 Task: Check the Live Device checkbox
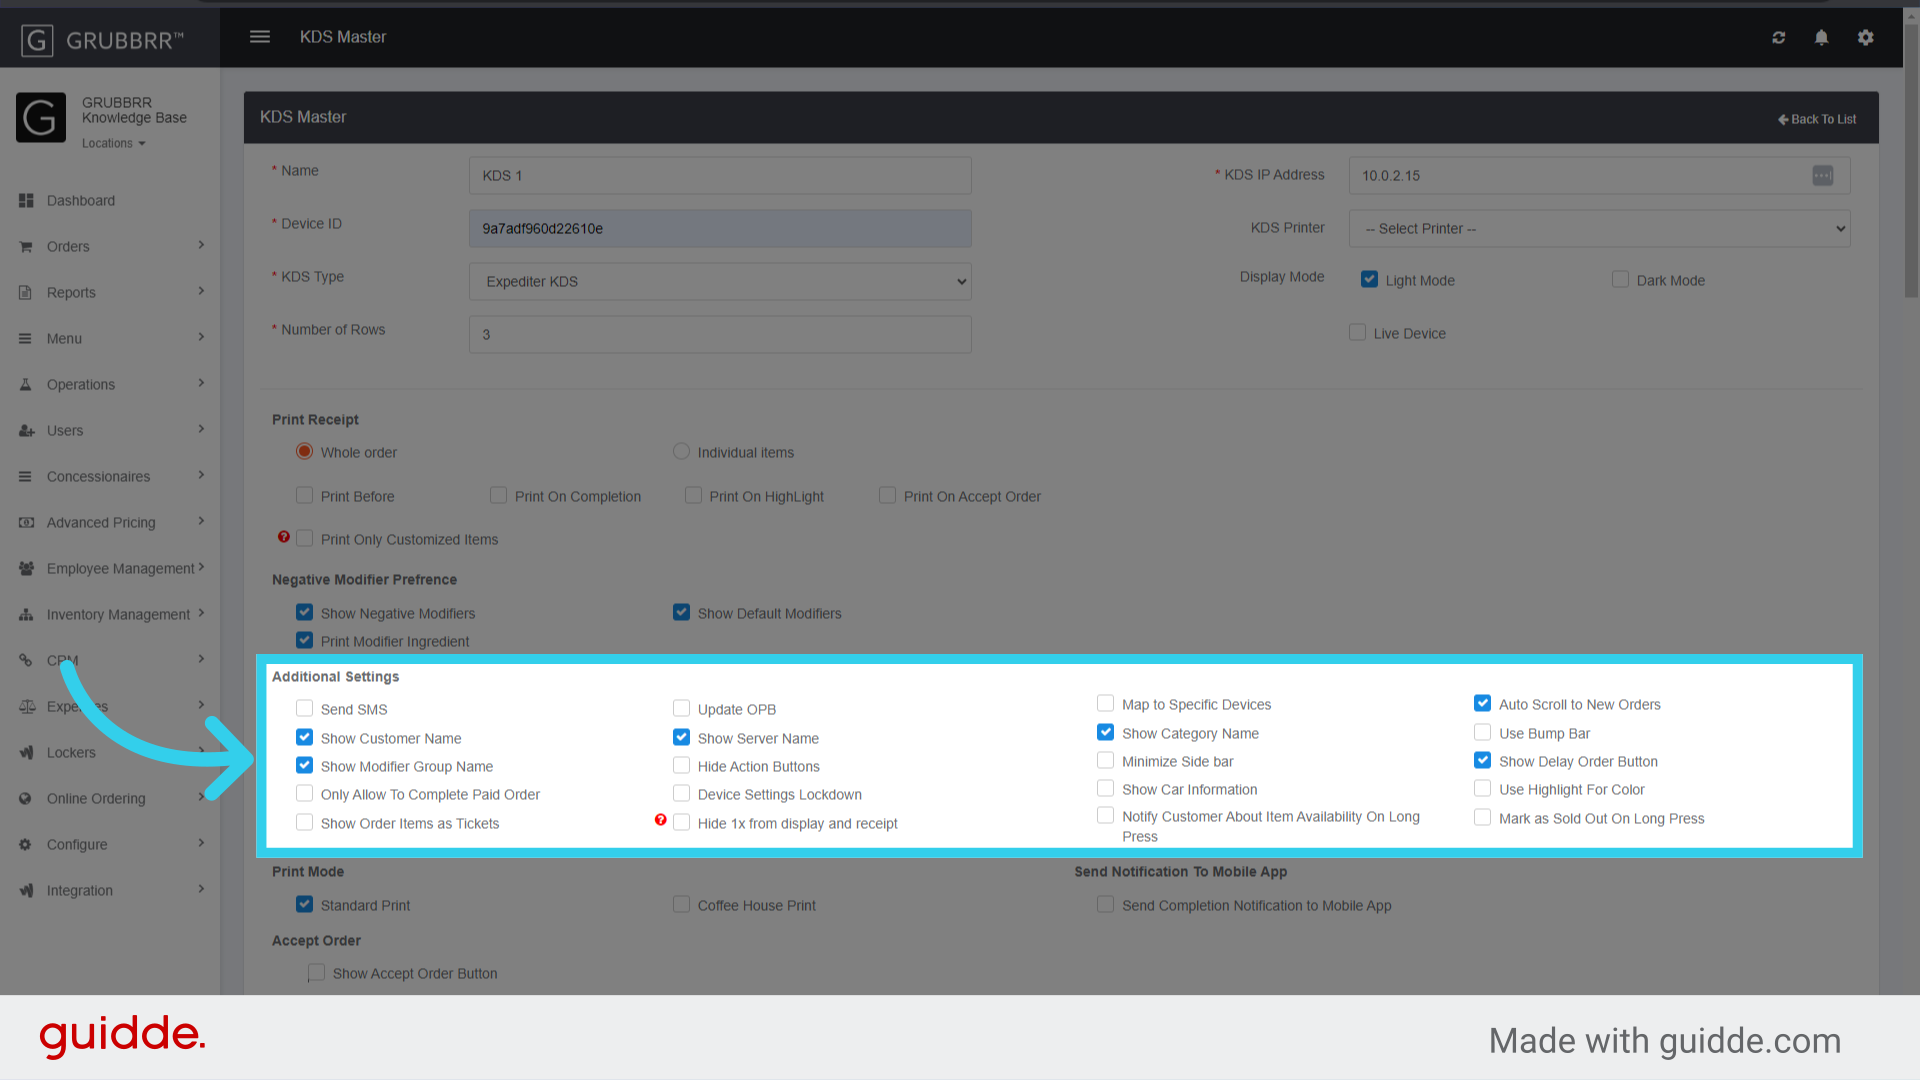coord(1358,332)
